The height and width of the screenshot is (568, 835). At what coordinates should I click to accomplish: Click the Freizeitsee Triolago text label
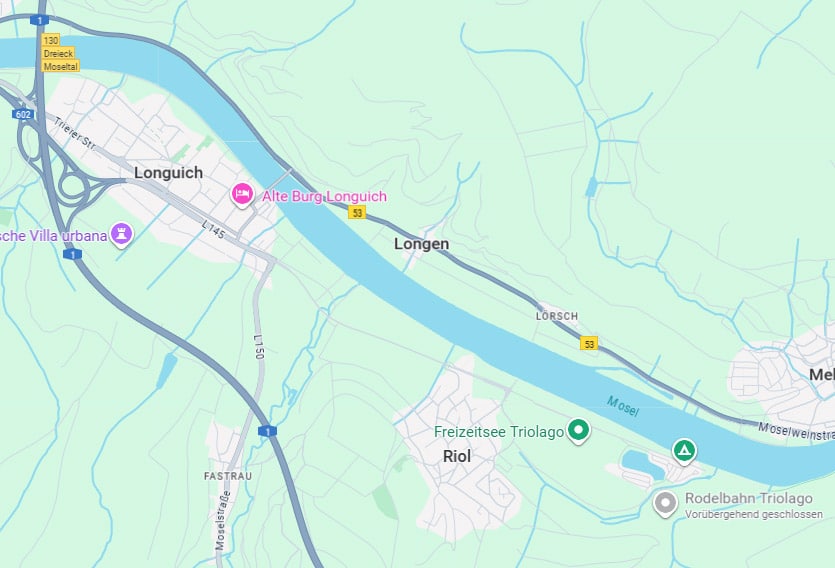(x=499, y=432)
